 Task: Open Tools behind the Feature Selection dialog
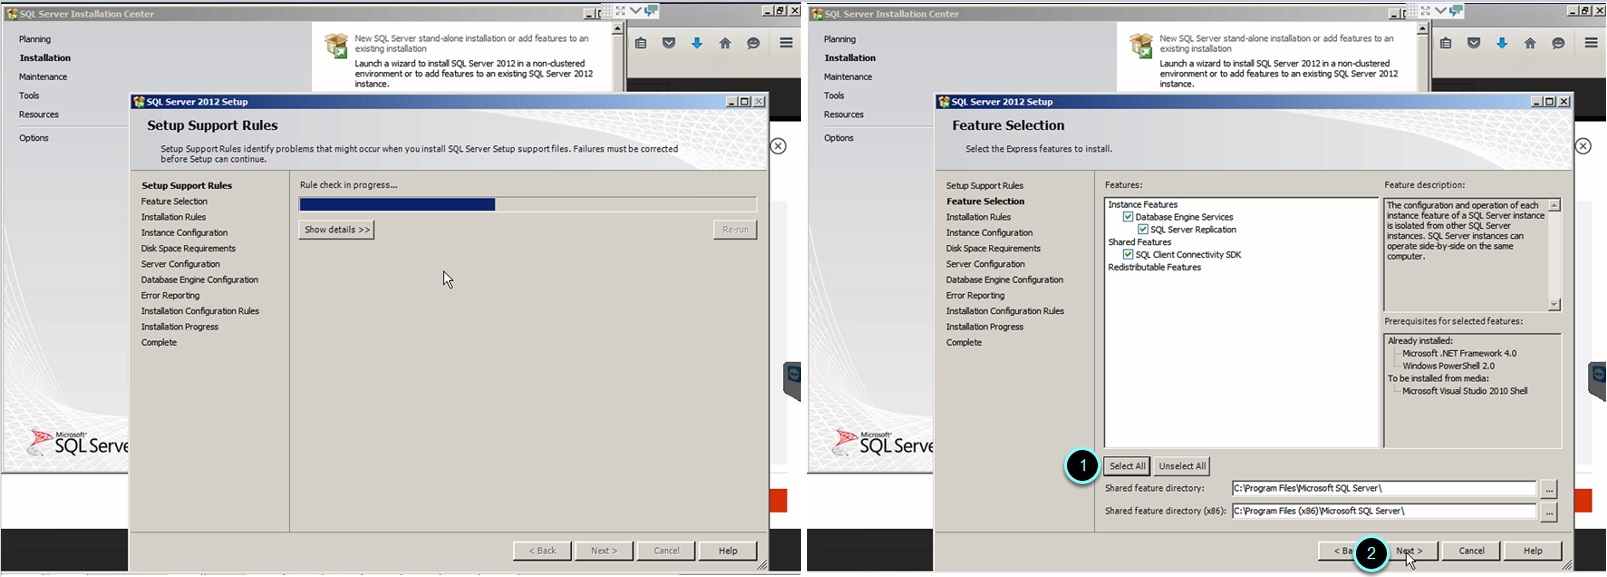pos(834,96)
